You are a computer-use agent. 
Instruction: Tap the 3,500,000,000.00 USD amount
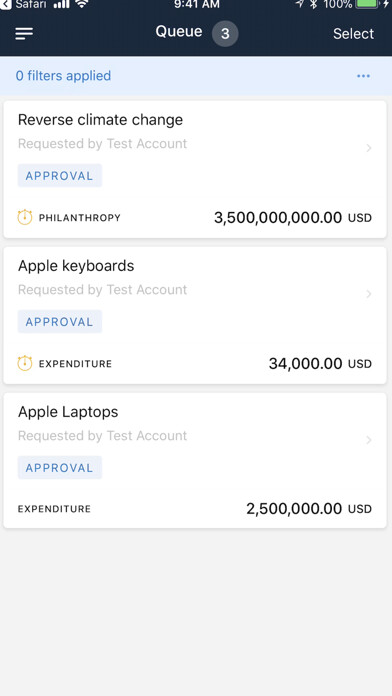click(293, 218)
